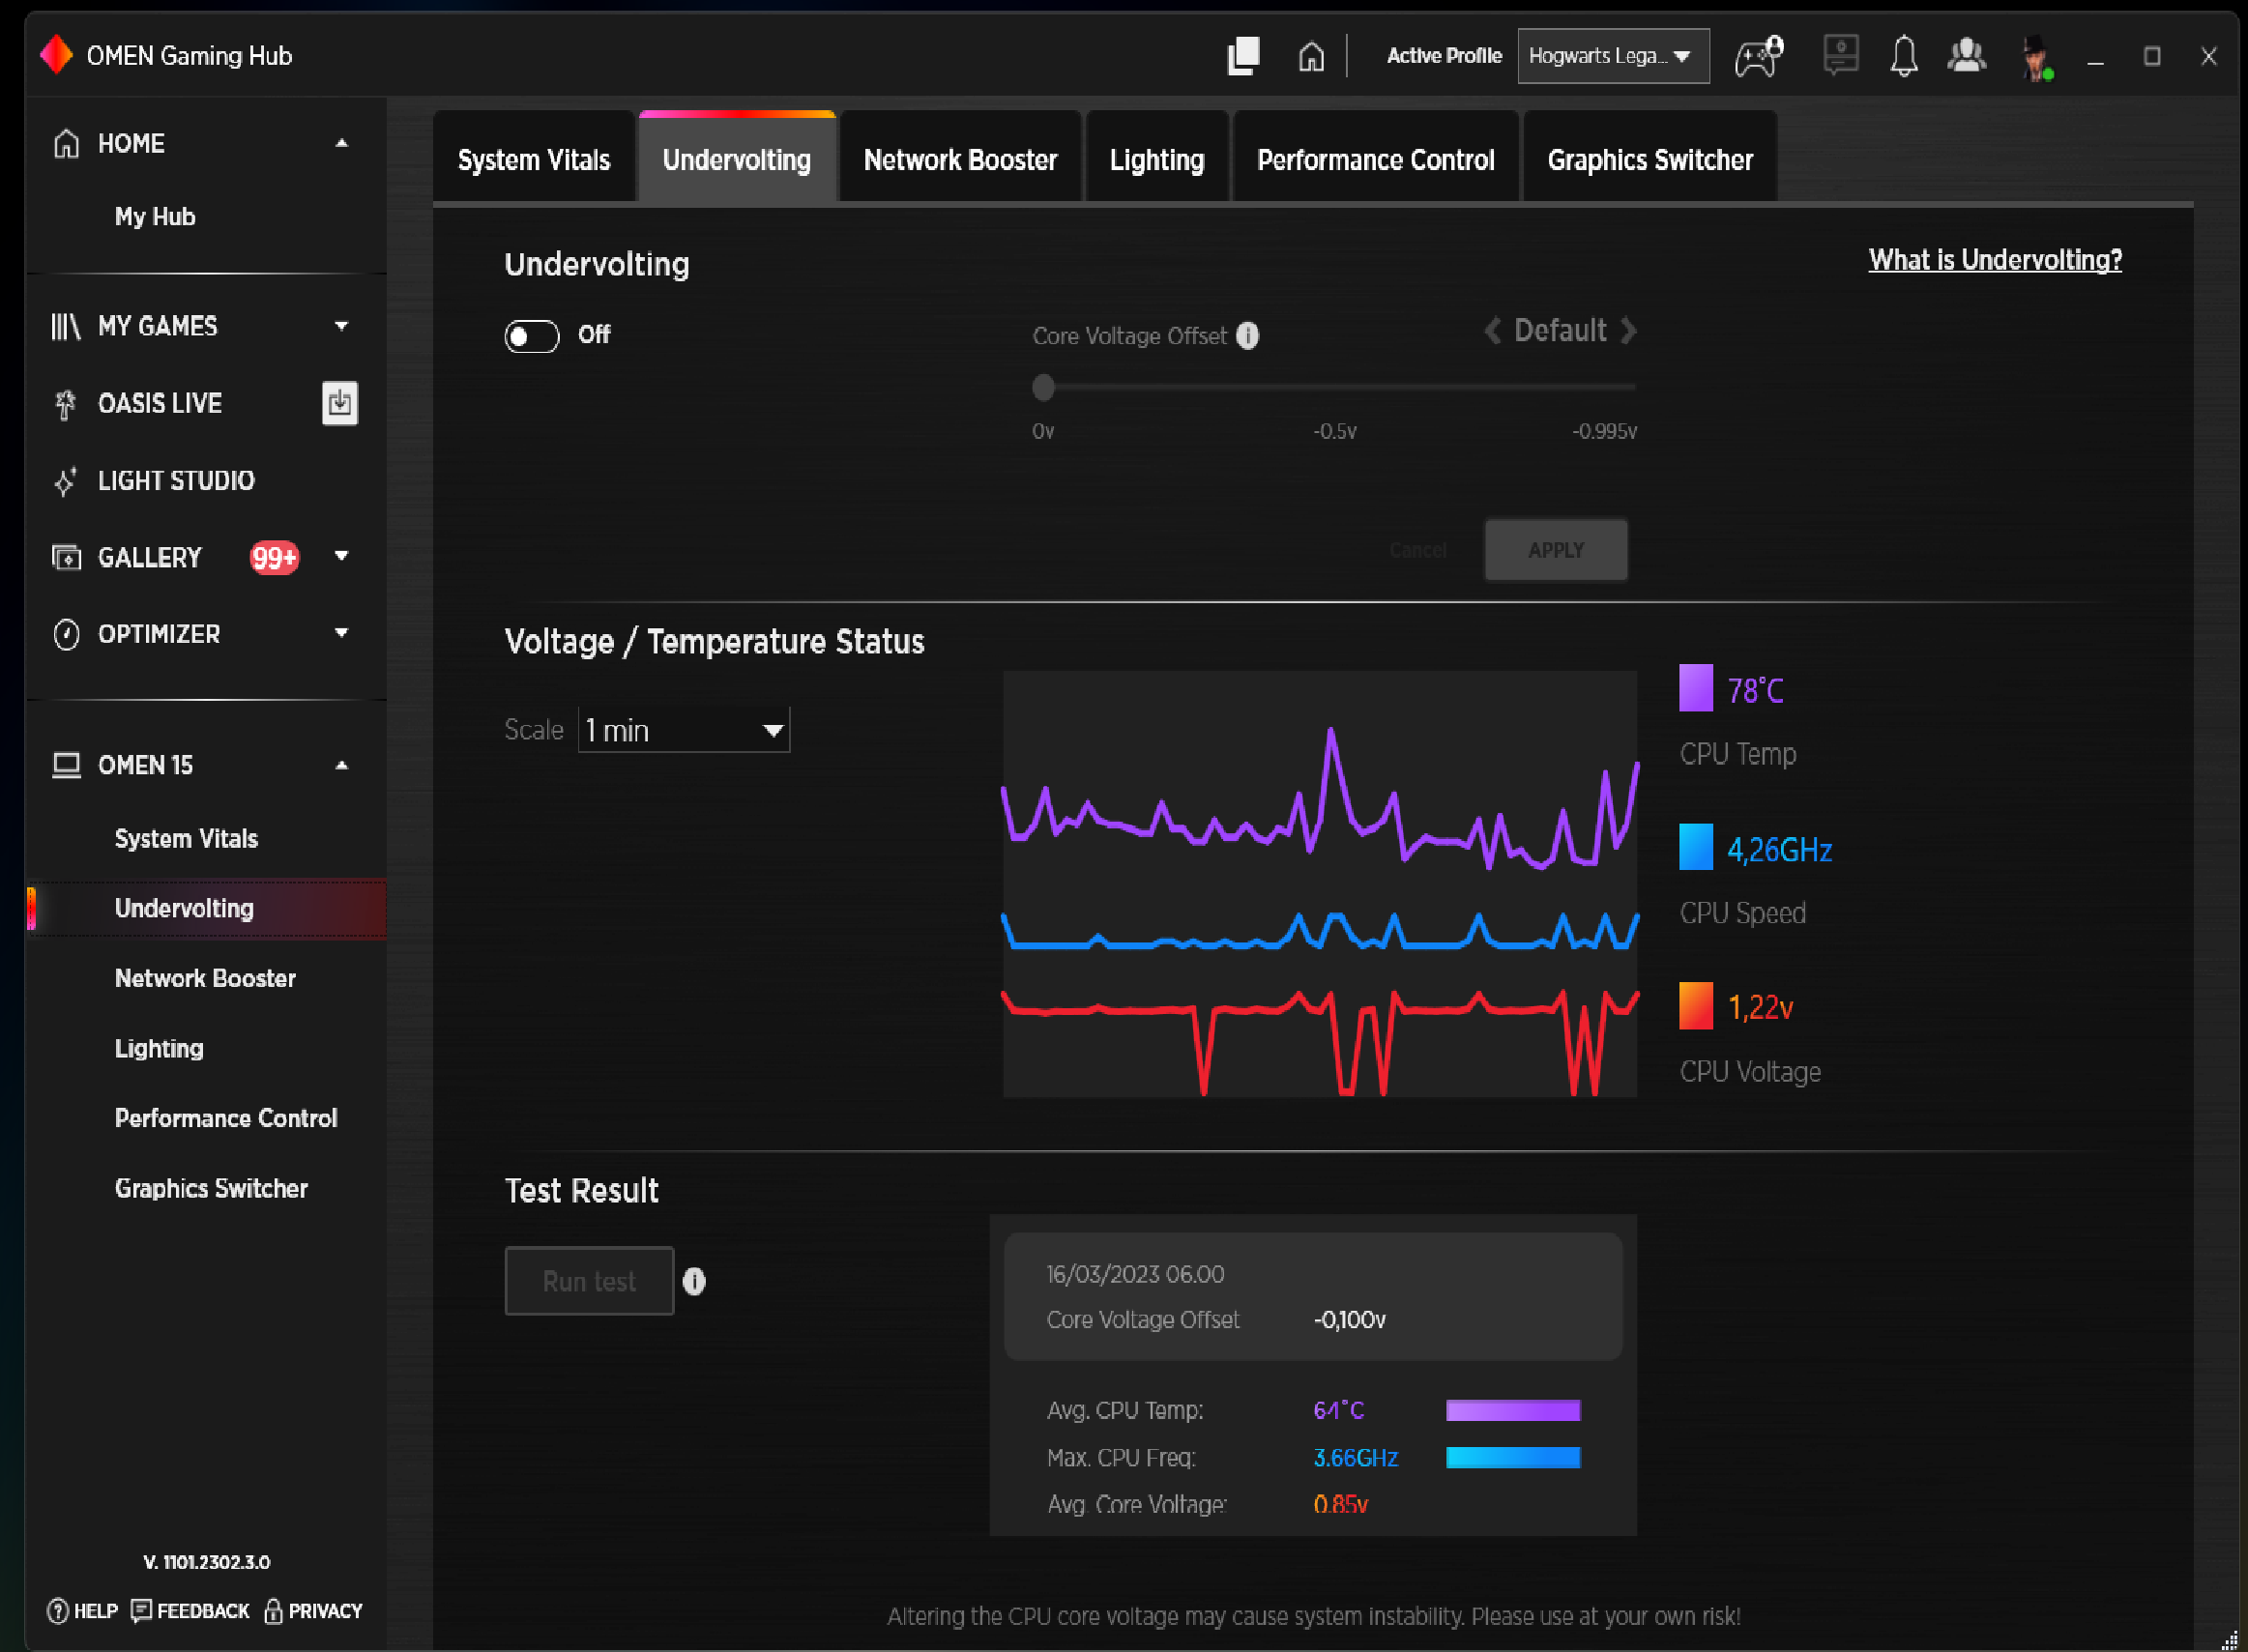
Task: Collapse the OMEN 15 section in sidebar
Action: coord(341,765)
